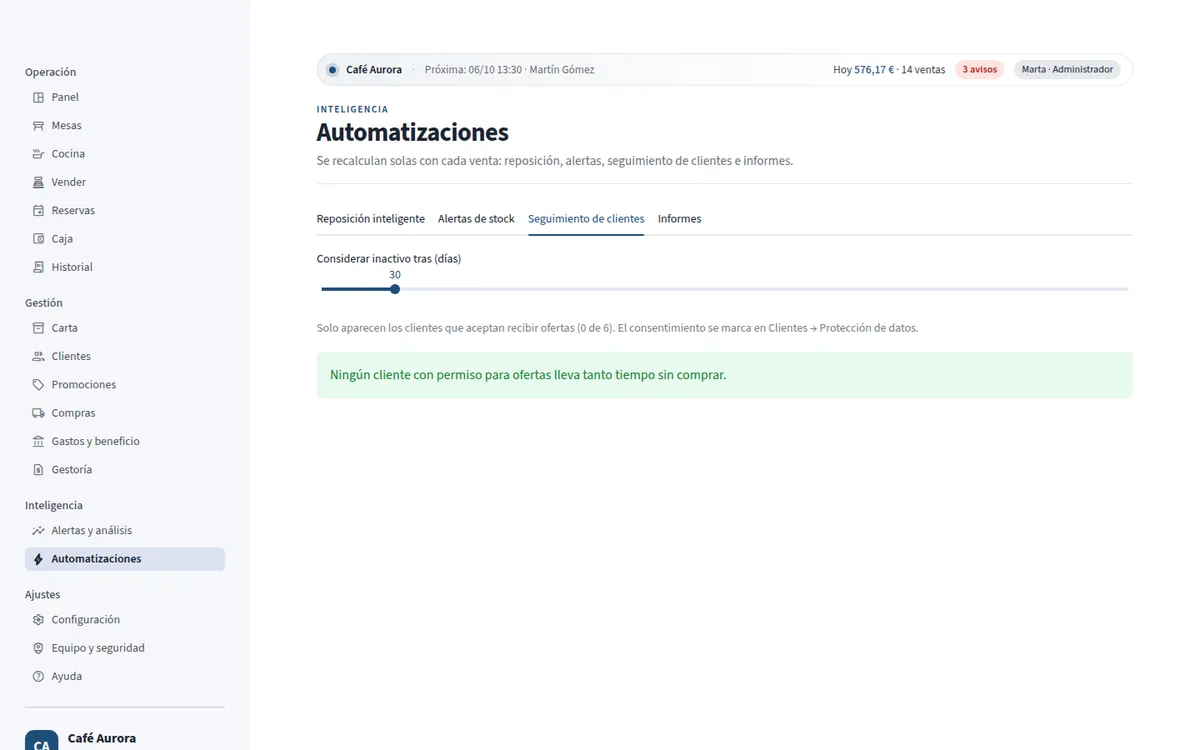Open Cocina in the sidebar
Image resolution: width=1200 pixels, height=750 pixels.
(x=125, y=154)
